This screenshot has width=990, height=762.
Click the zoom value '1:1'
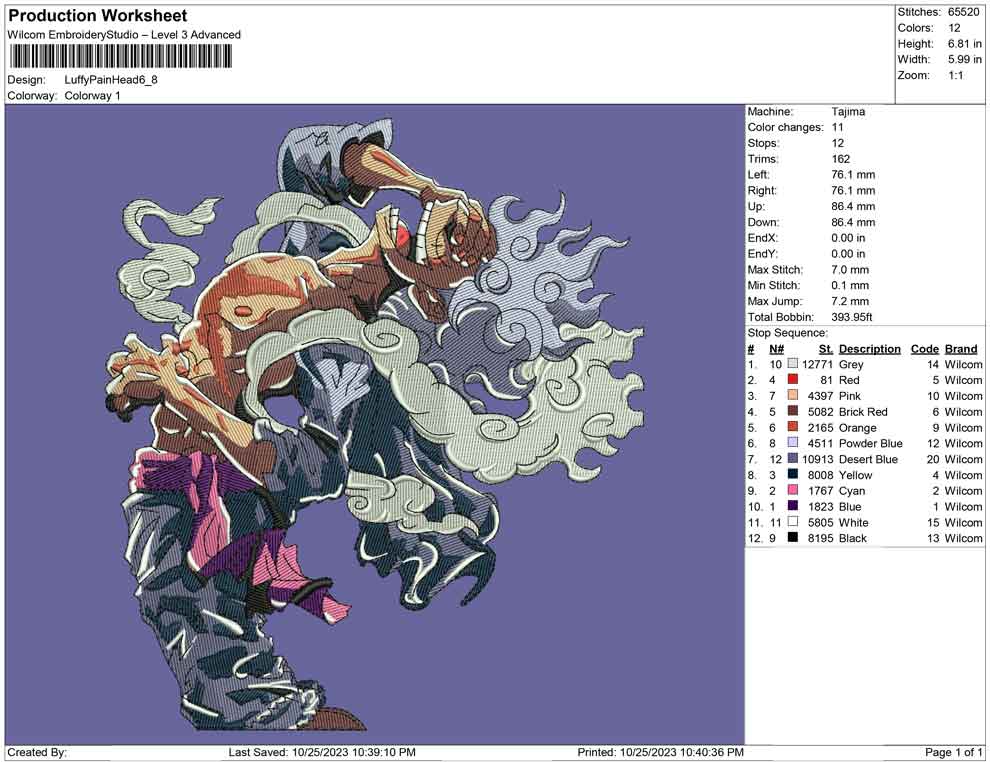point(955,75)
